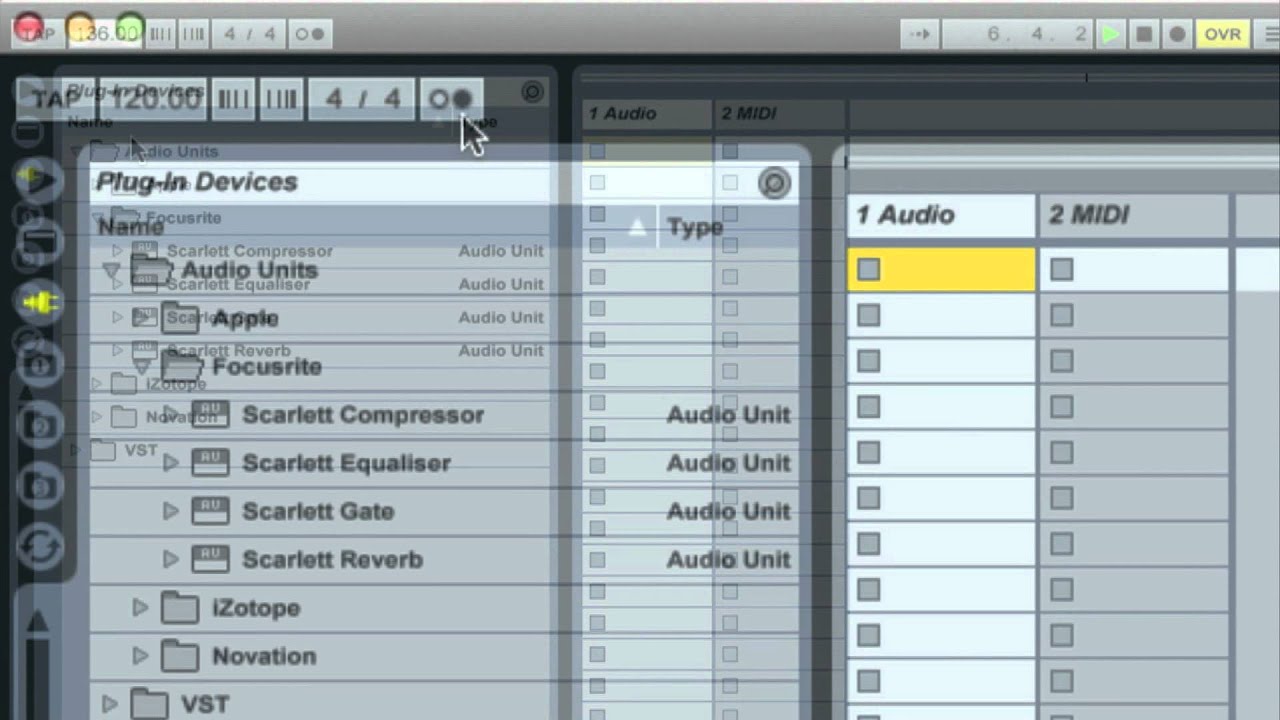Click the first clip slot square under large 2 MIDI
The width and height of the screenshot is (1280, 720).
coord(1061,270)
